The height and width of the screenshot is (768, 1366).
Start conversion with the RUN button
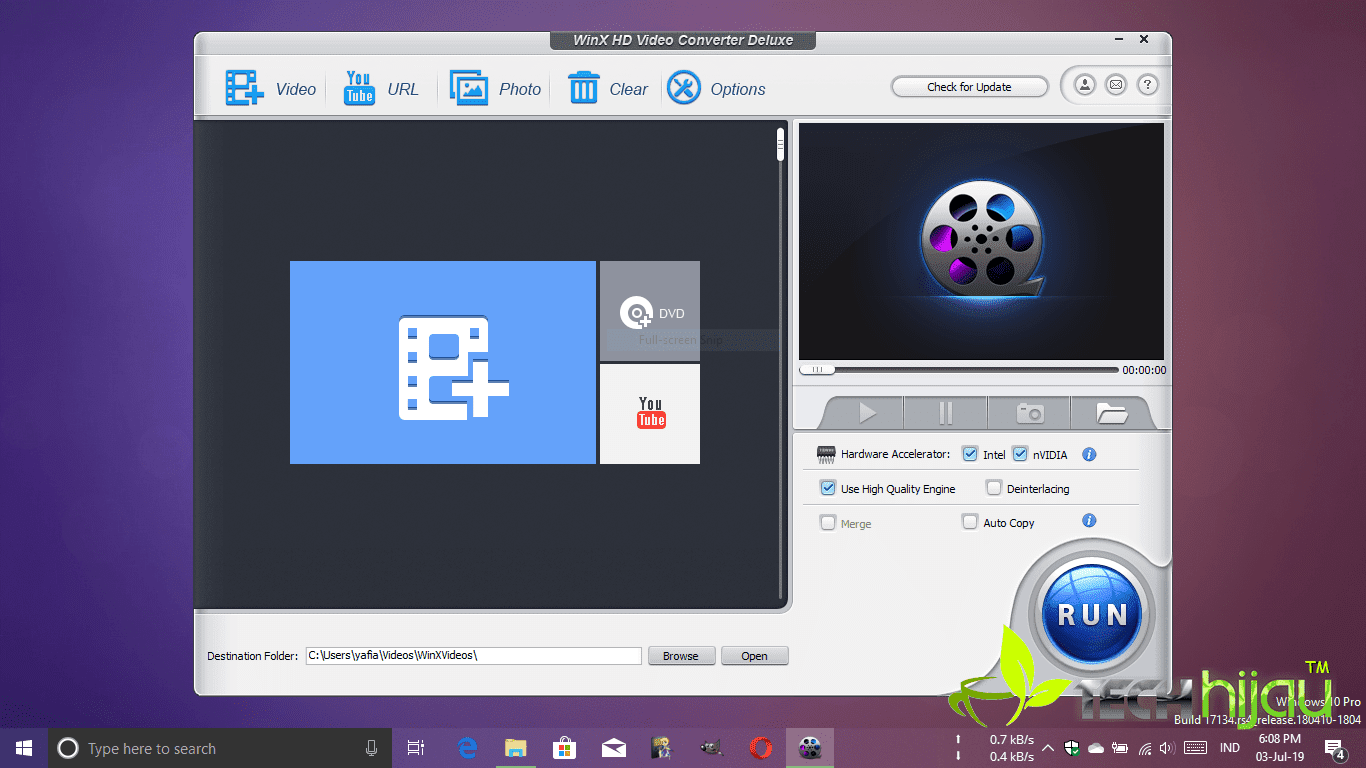[1092, 613]
